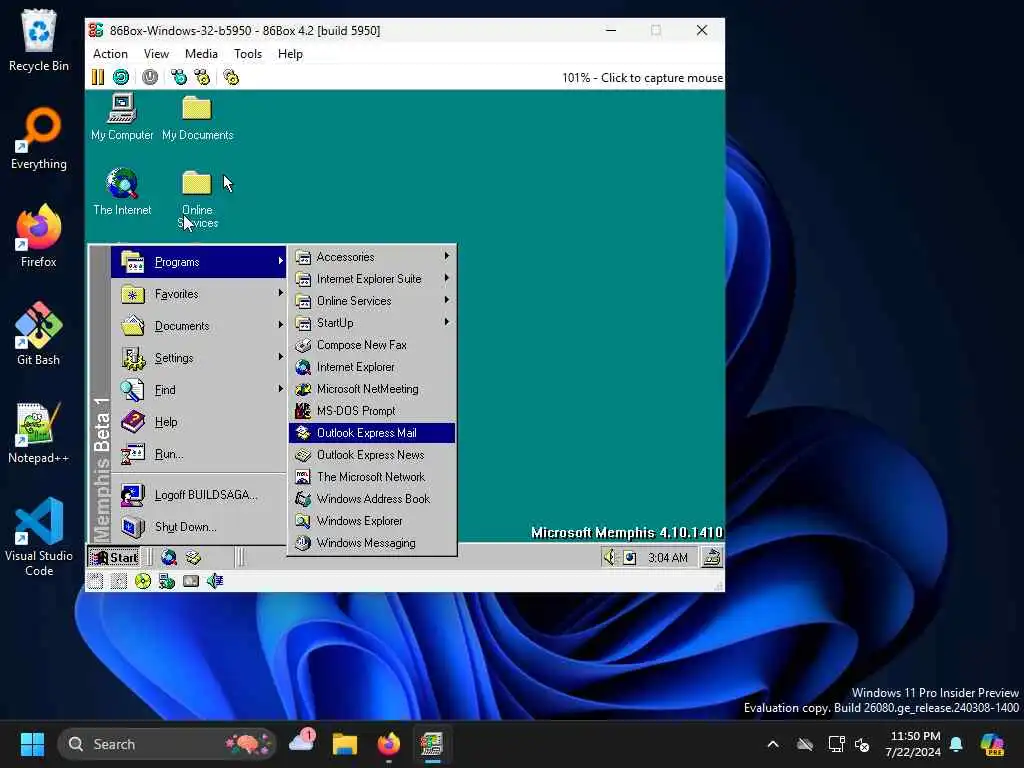The width and height of the screenshot is (1024, 768).
Task: Open 86Box machine settings toolbar icon
Action: (x=231, y=77)
